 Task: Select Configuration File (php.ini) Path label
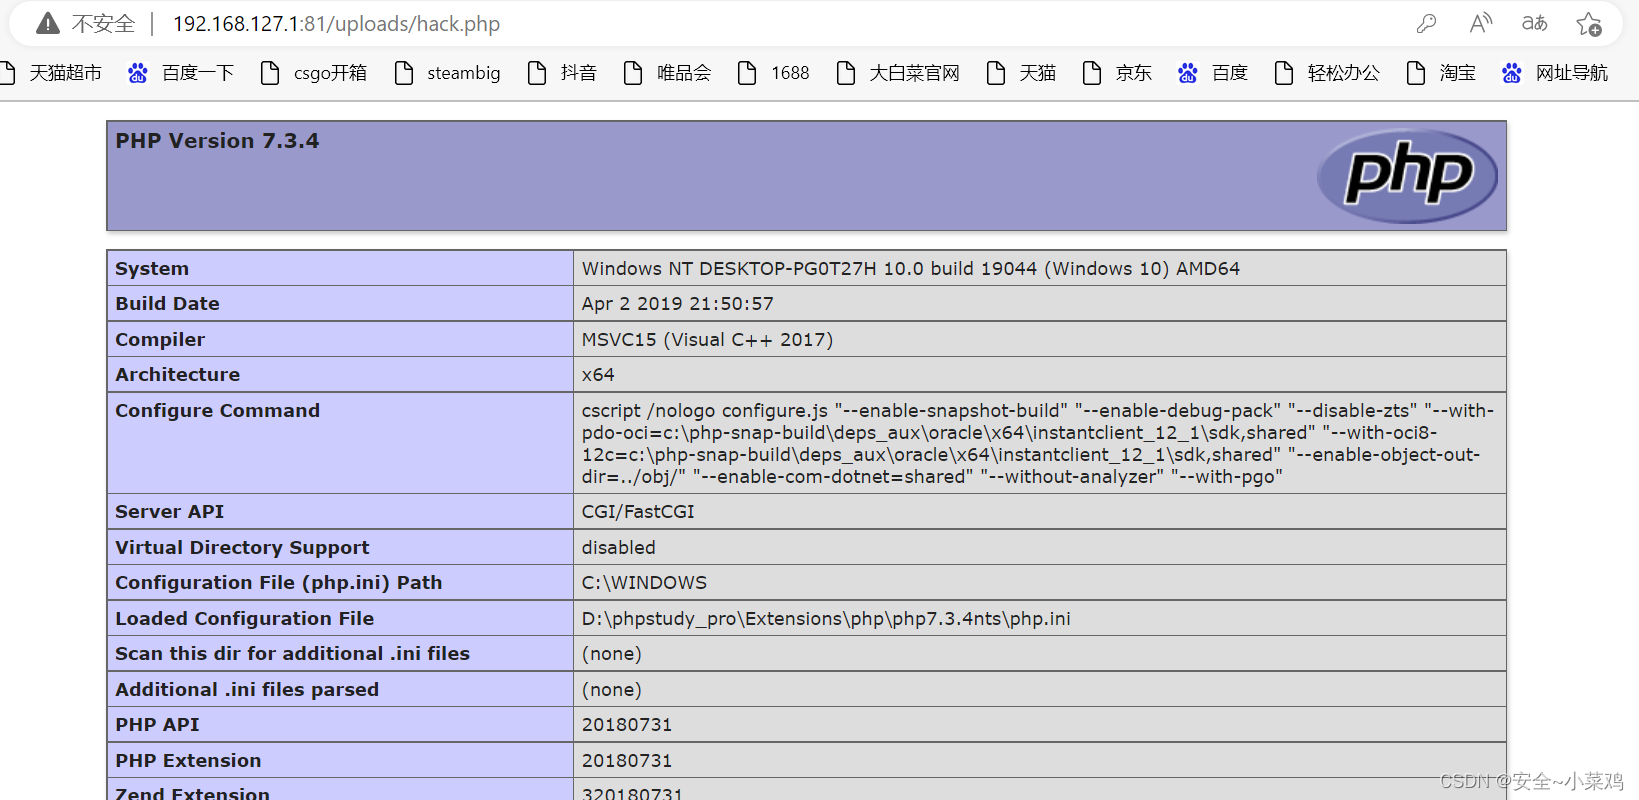point(278,583)
